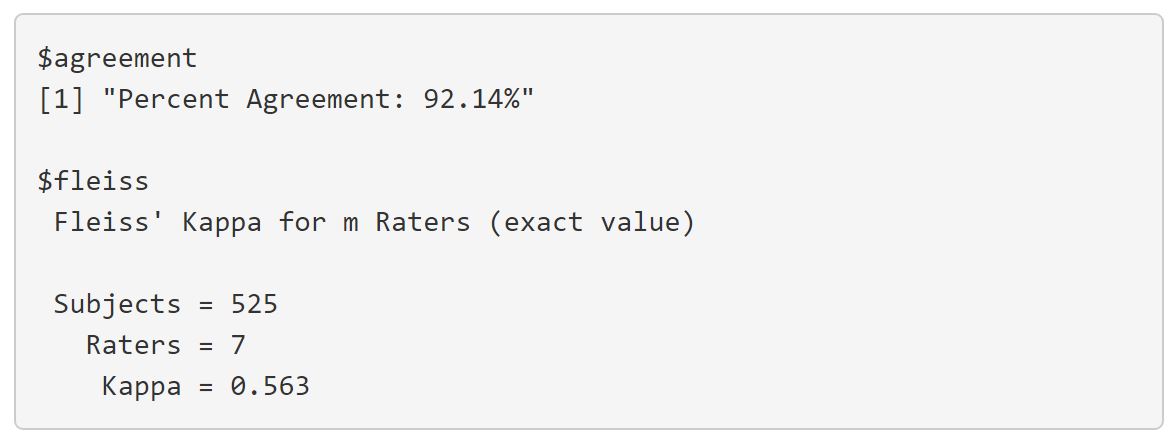Screen dimensions: 1171x441
Task: Select the raters count 7
Action: pos(238,345)
